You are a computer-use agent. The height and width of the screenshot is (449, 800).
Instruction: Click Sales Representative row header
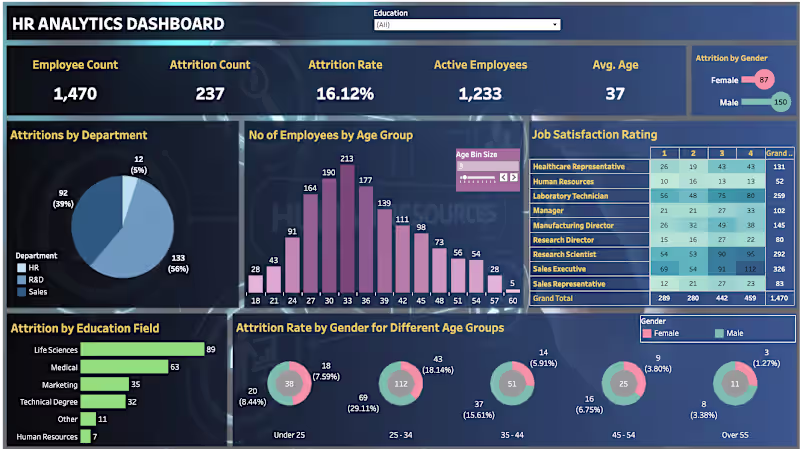(x=589, y=284)
